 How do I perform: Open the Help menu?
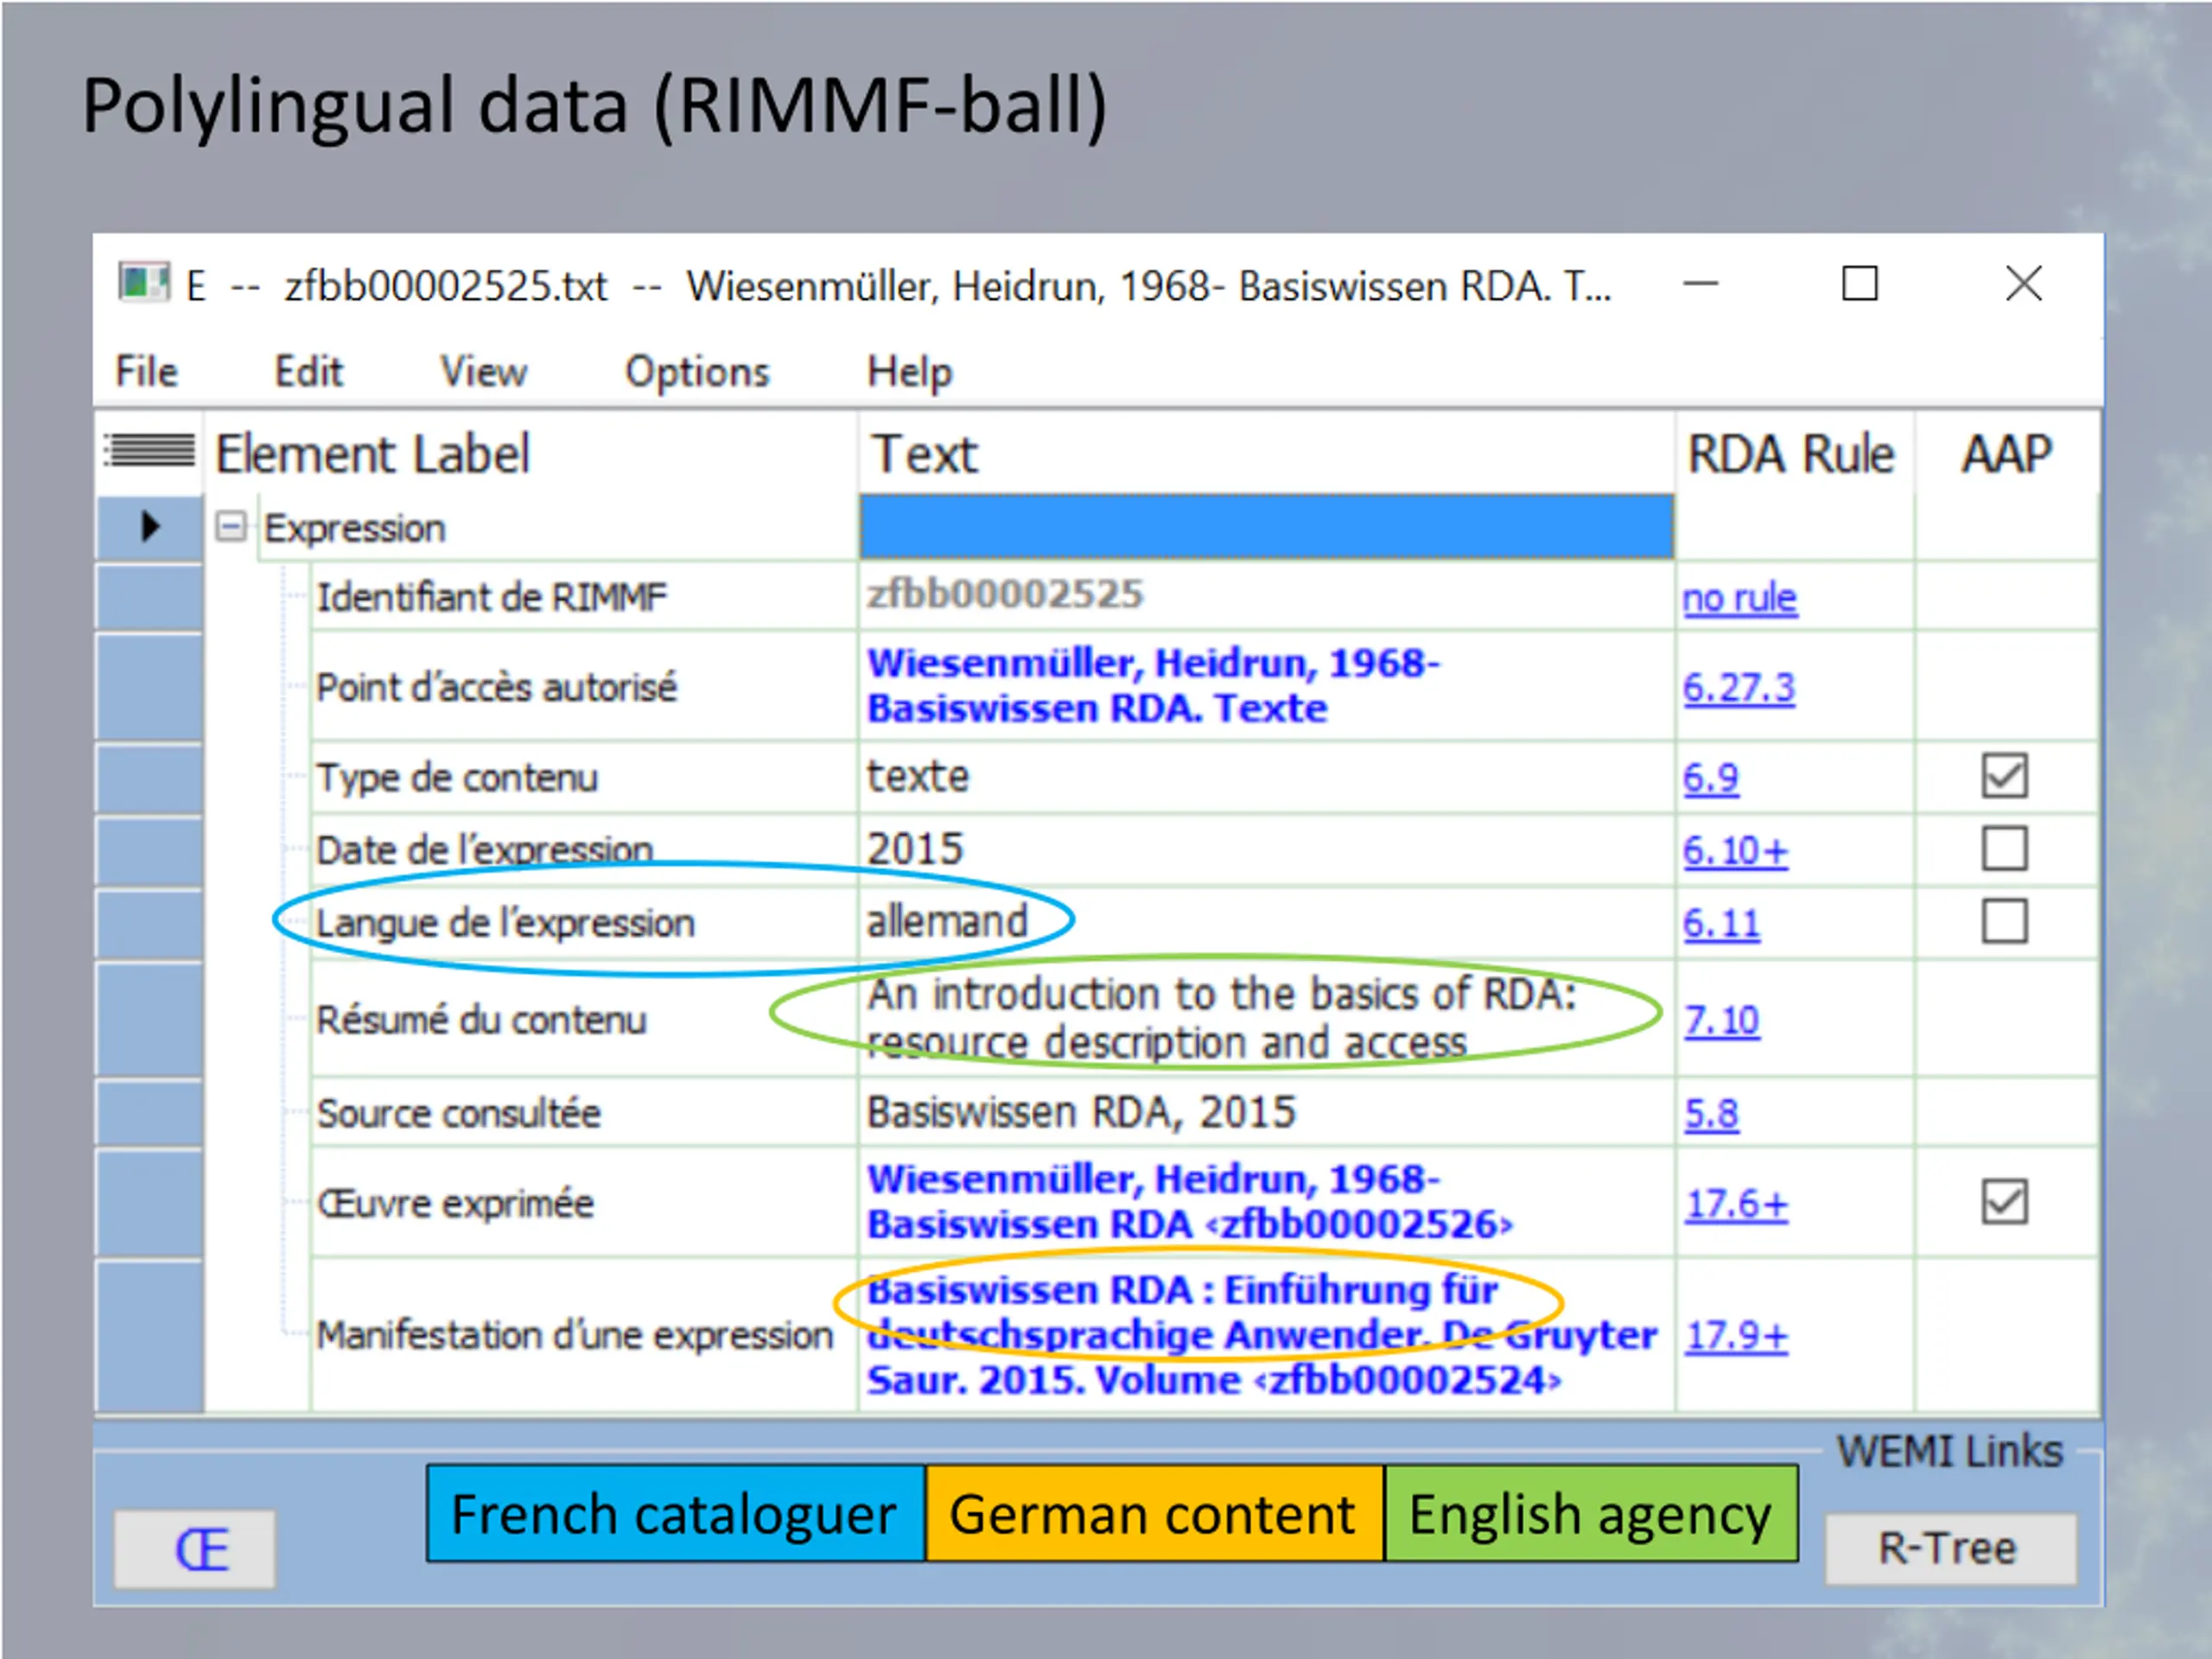(x=909, y=371)
